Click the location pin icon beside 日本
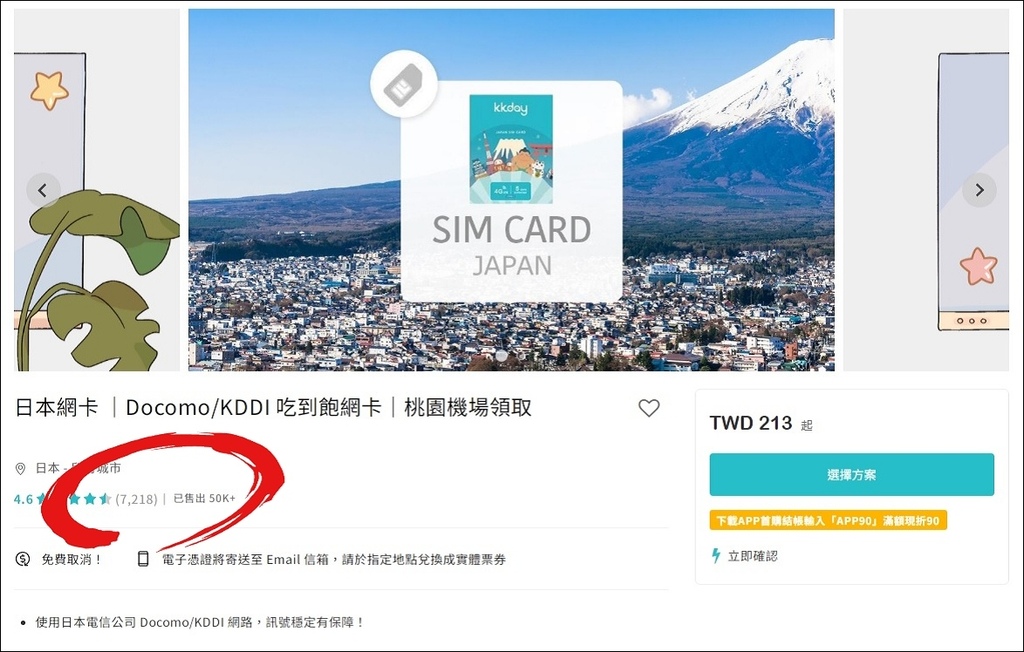This screenshot has width=1024, height=652. point(20,468)
